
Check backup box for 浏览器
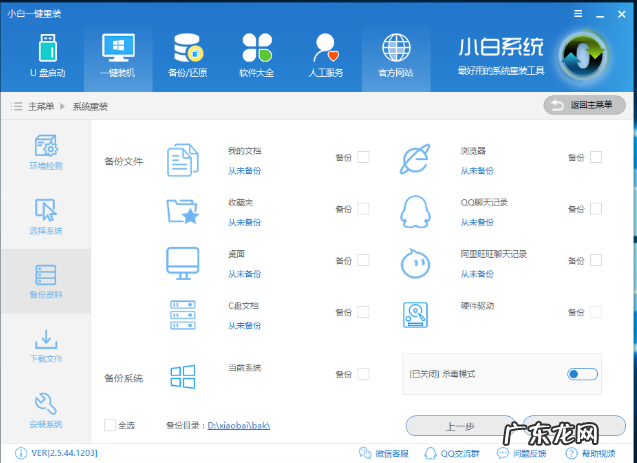click(x=596, y=157)
